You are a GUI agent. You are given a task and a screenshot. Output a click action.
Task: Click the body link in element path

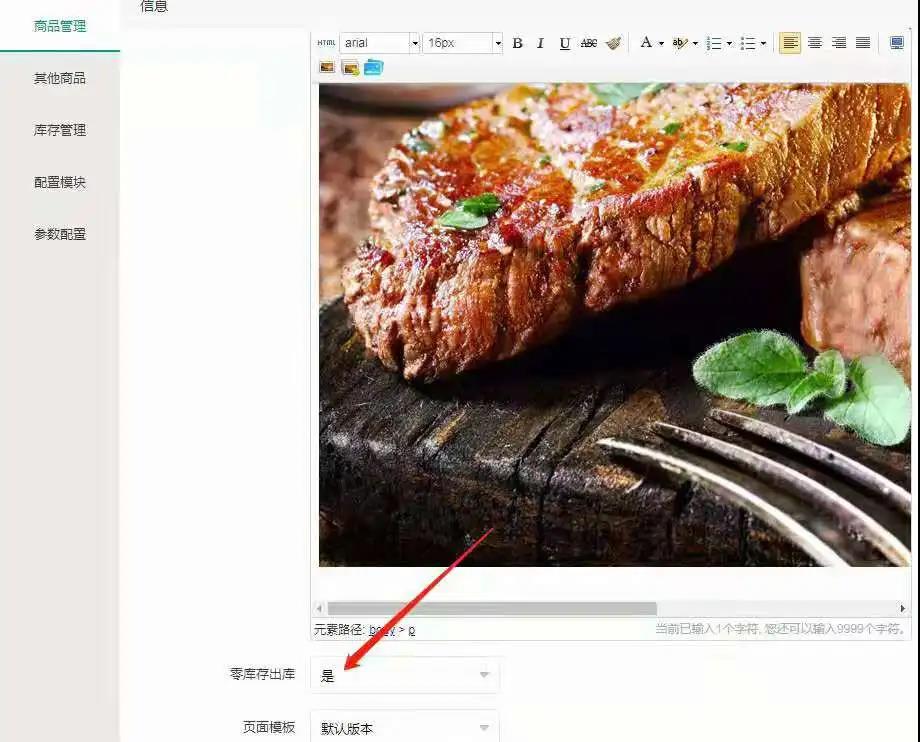point(382,630)
